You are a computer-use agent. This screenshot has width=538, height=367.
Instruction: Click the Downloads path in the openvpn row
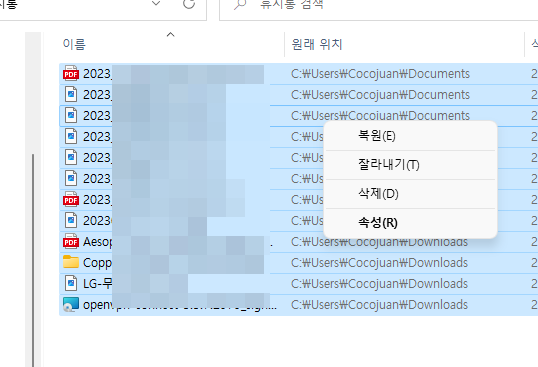coord(379,305)
